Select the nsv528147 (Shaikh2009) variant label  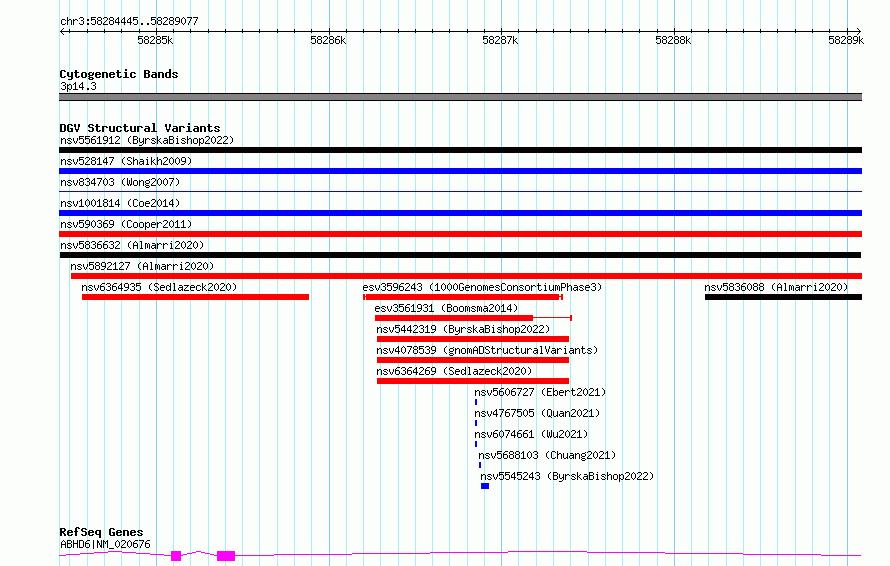126,161
